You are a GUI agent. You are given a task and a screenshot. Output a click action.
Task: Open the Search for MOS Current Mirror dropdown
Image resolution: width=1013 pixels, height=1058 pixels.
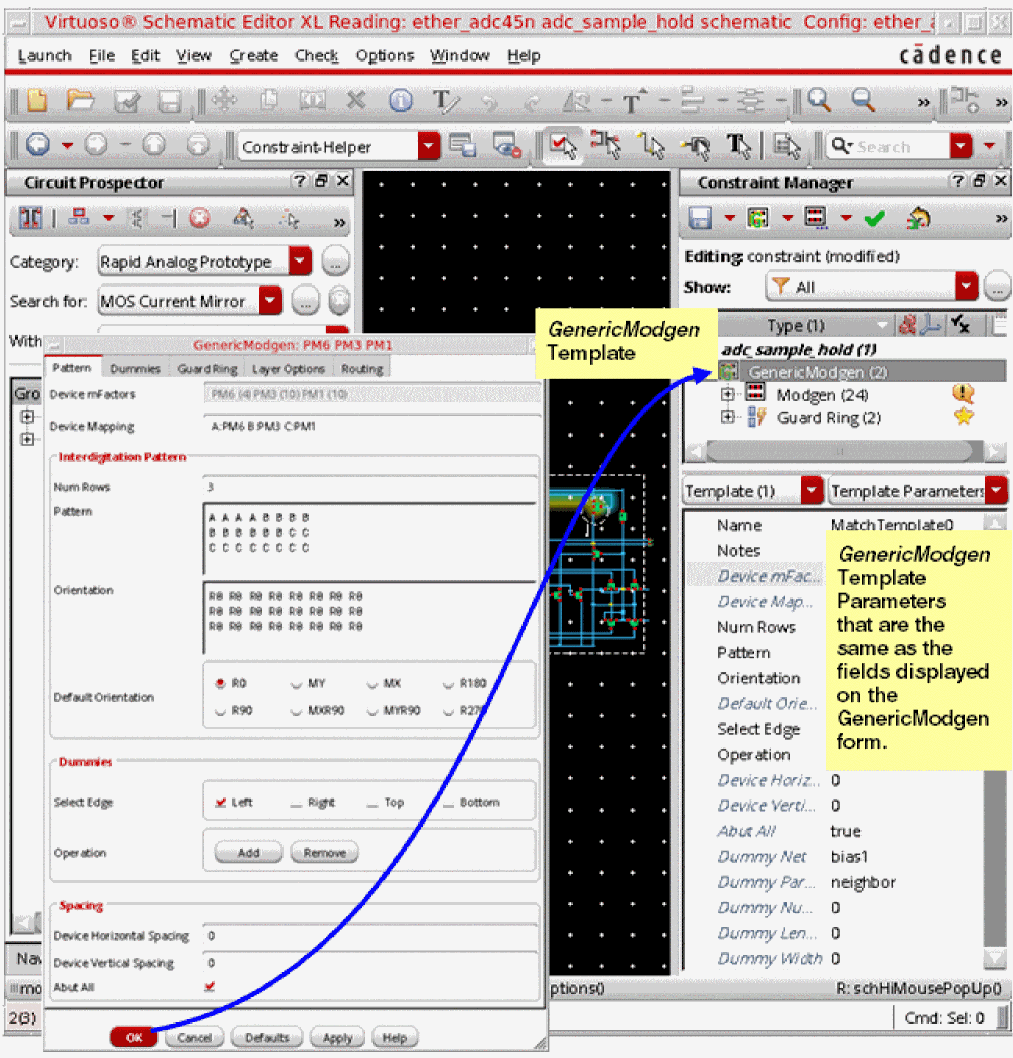pos(270,301)
